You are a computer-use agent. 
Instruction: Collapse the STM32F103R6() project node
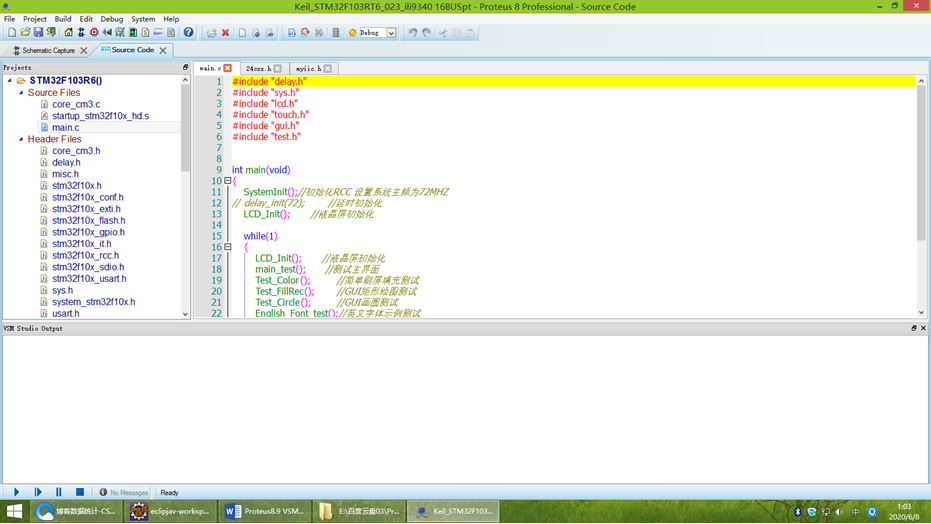pyautogui.click(x=10, y=80)
